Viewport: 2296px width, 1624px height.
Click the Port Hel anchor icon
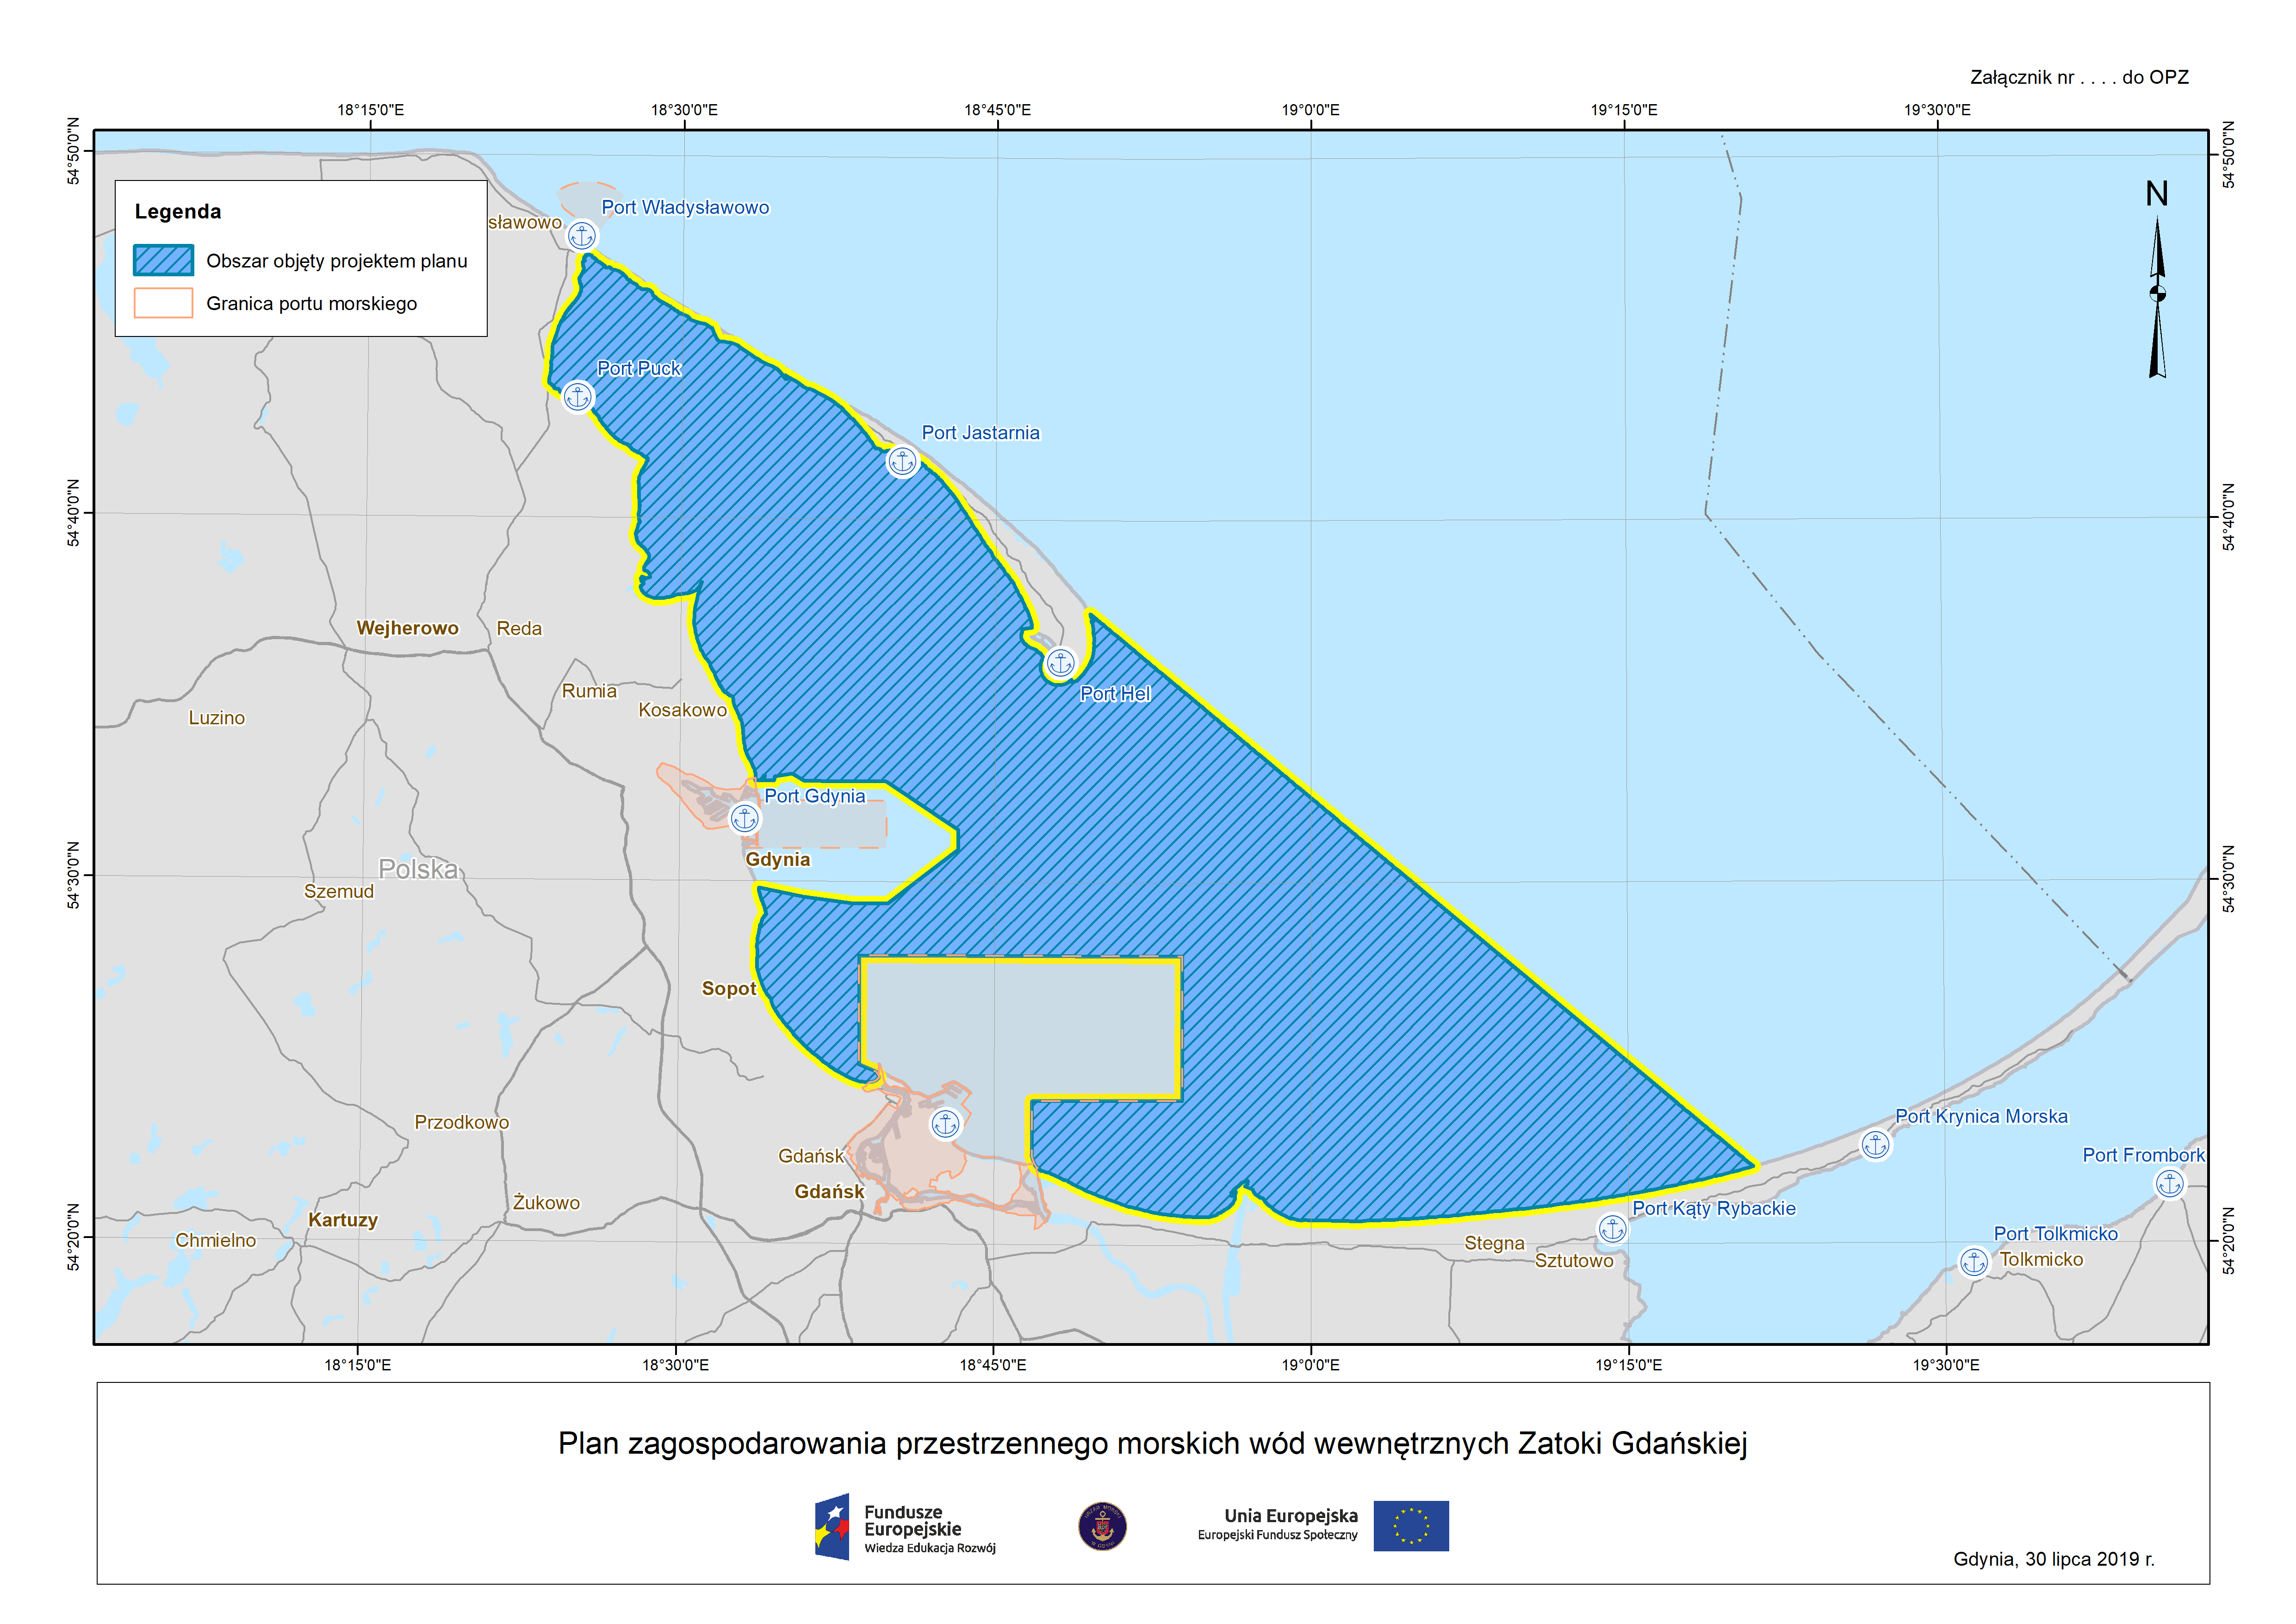click(x=1060, y=663)
